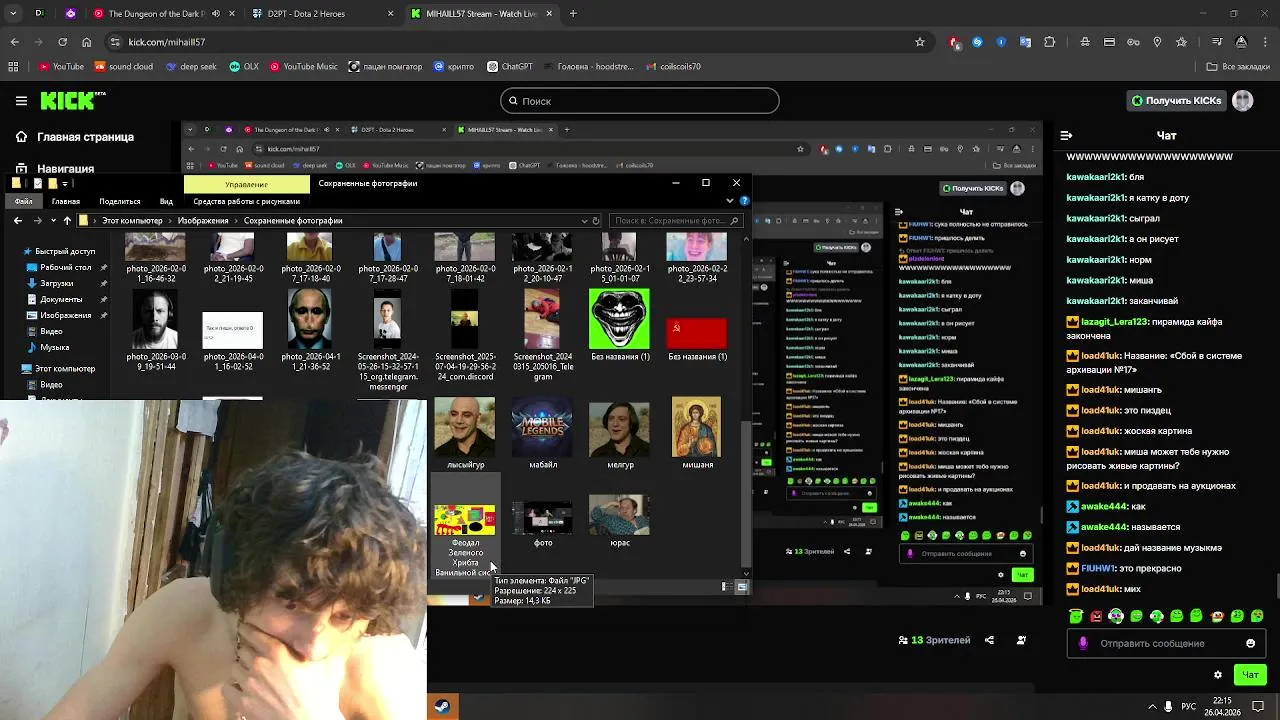Click taskbar microphone tray icon
Viewport: 1280px width, 720px height.
[1169, 707]
